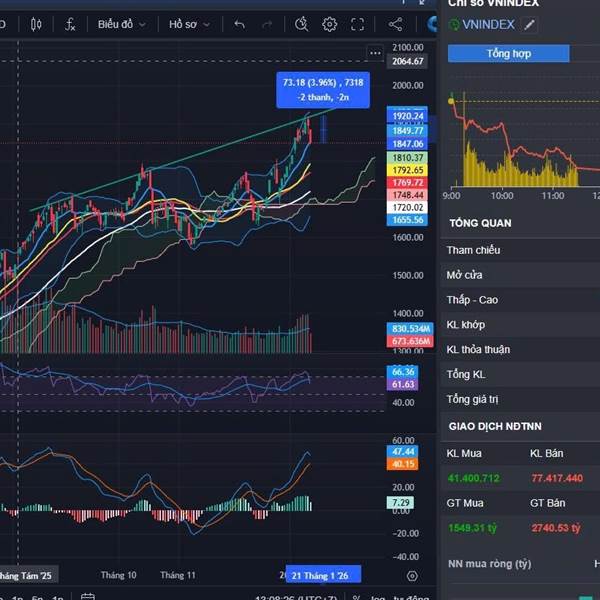The width and height of the screenshot is (600, 600).
Task: Expand the Hồ sơ dropdown
Action: click(x=189, y=24)
